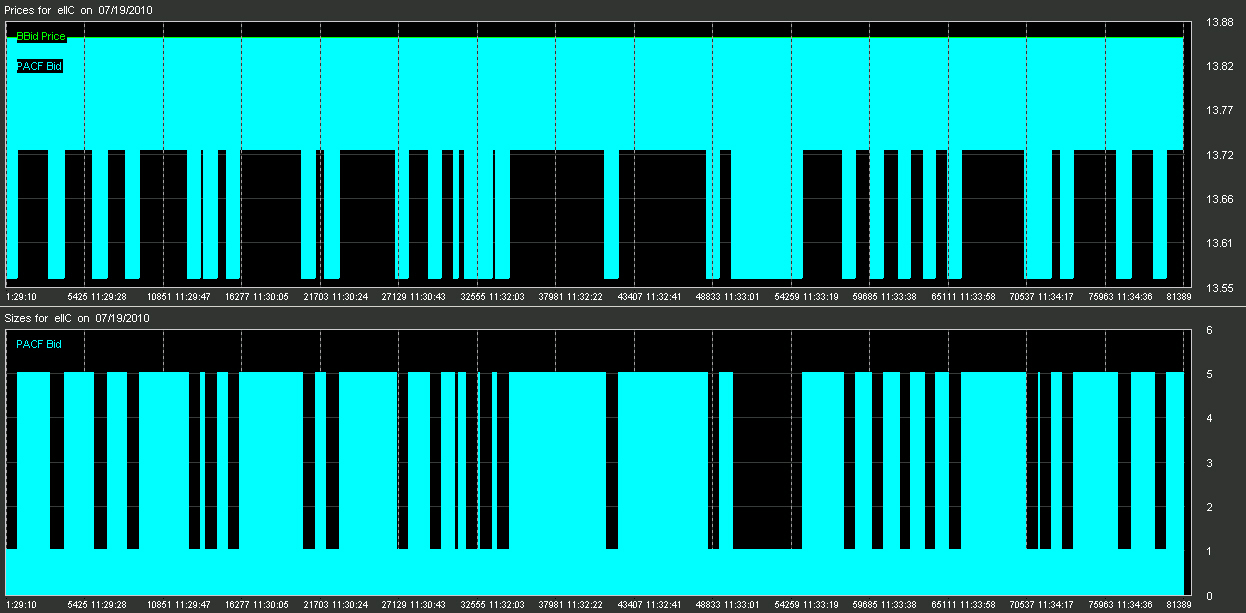
Task: Click "70537 11:34:17" label under Sizes chart
Action: (1042, 605)
